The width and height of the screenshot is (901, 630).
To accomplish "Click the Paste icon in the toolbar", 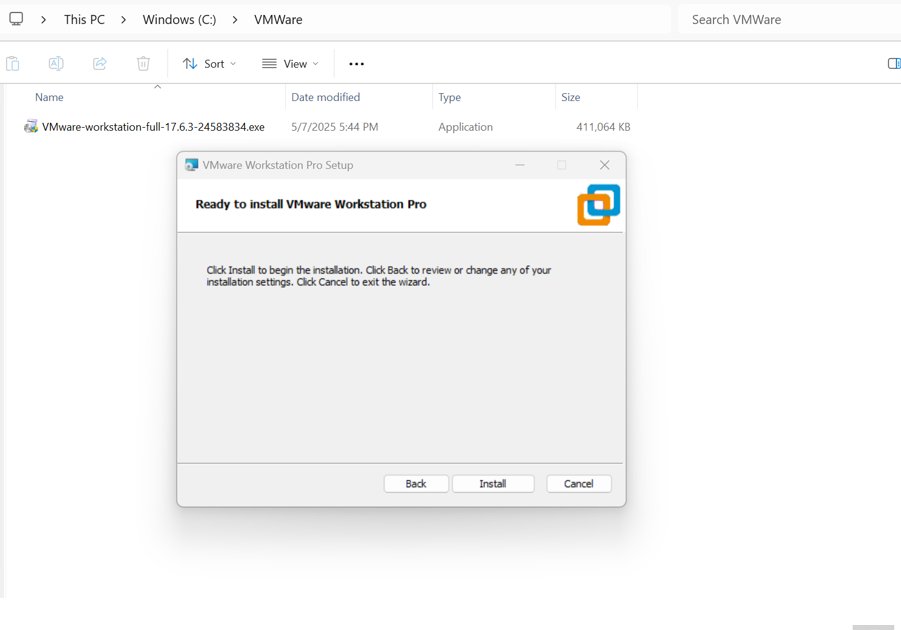I will tap(13, 63).
